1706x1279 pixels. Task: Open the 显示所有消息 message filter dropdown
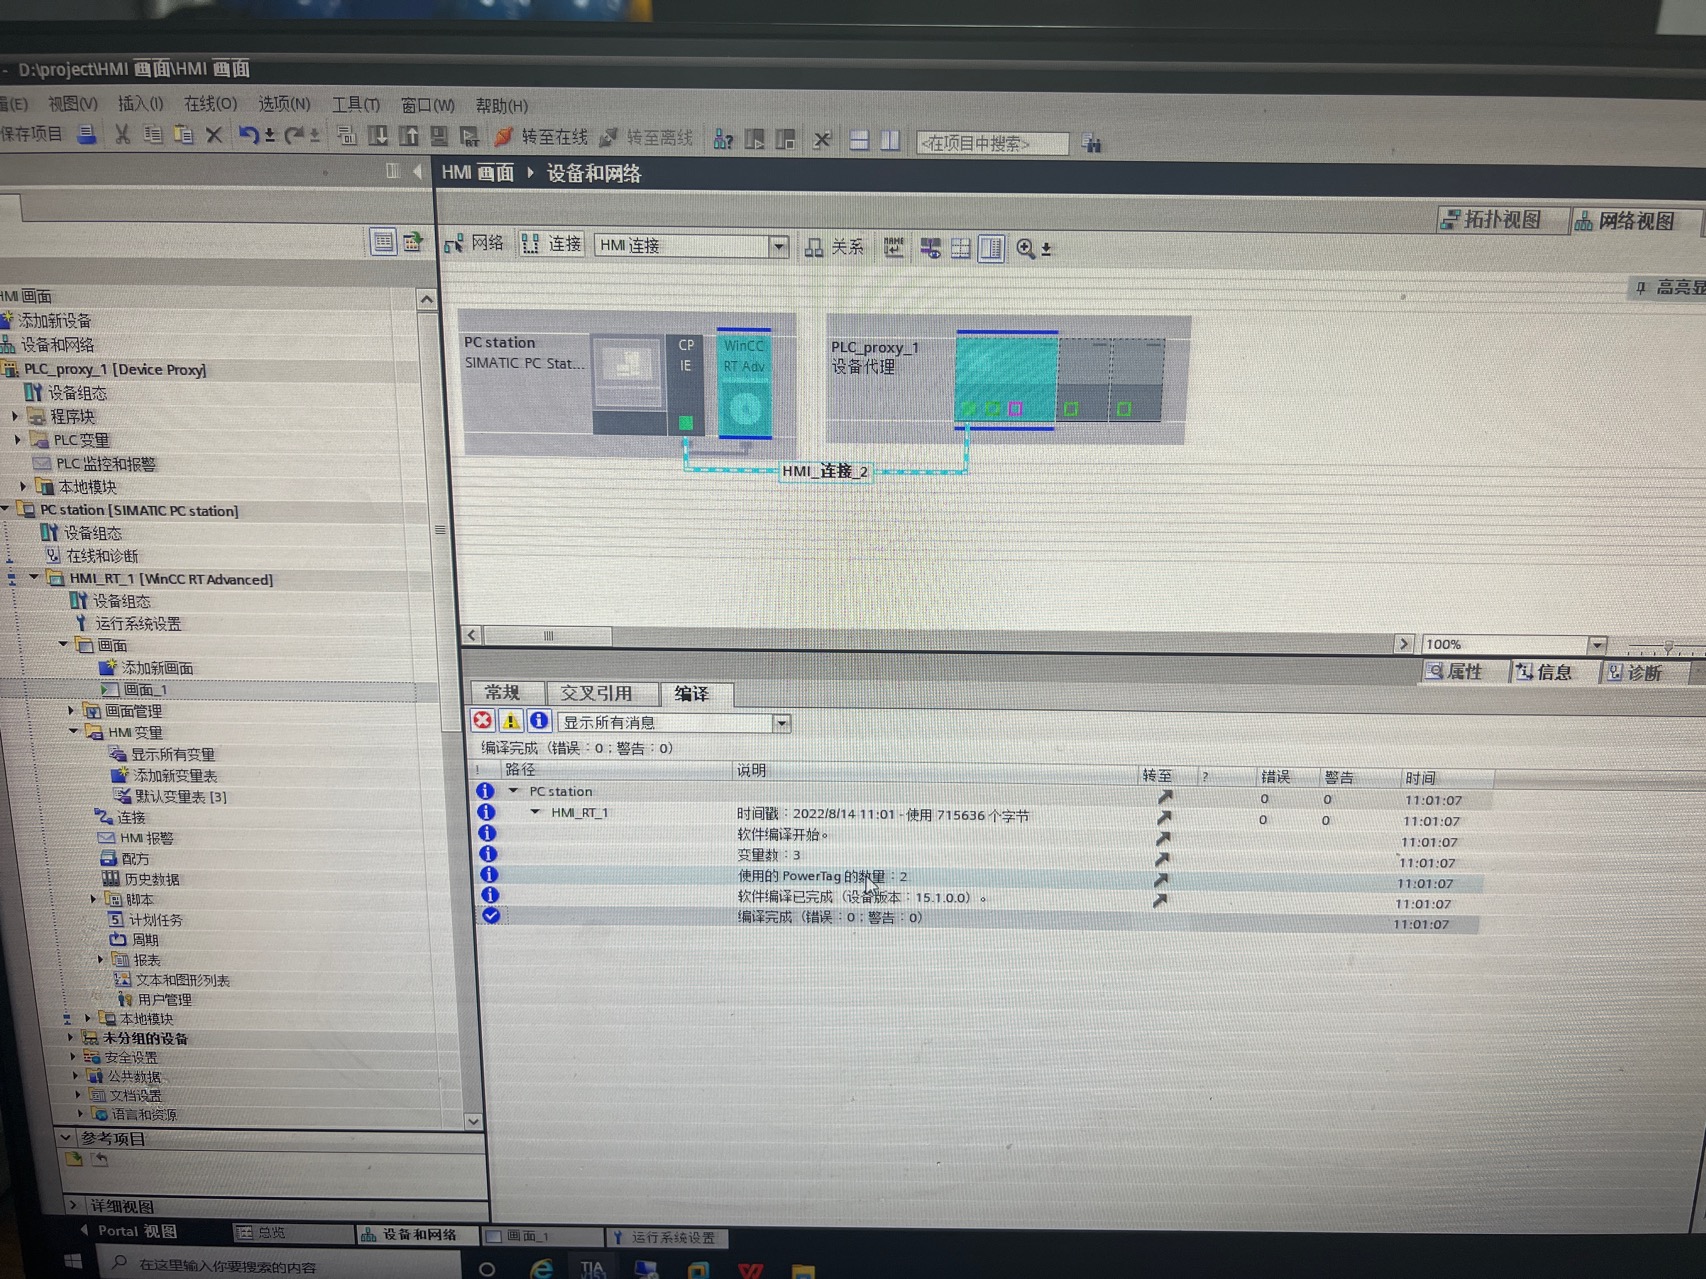tap(782, 723)
